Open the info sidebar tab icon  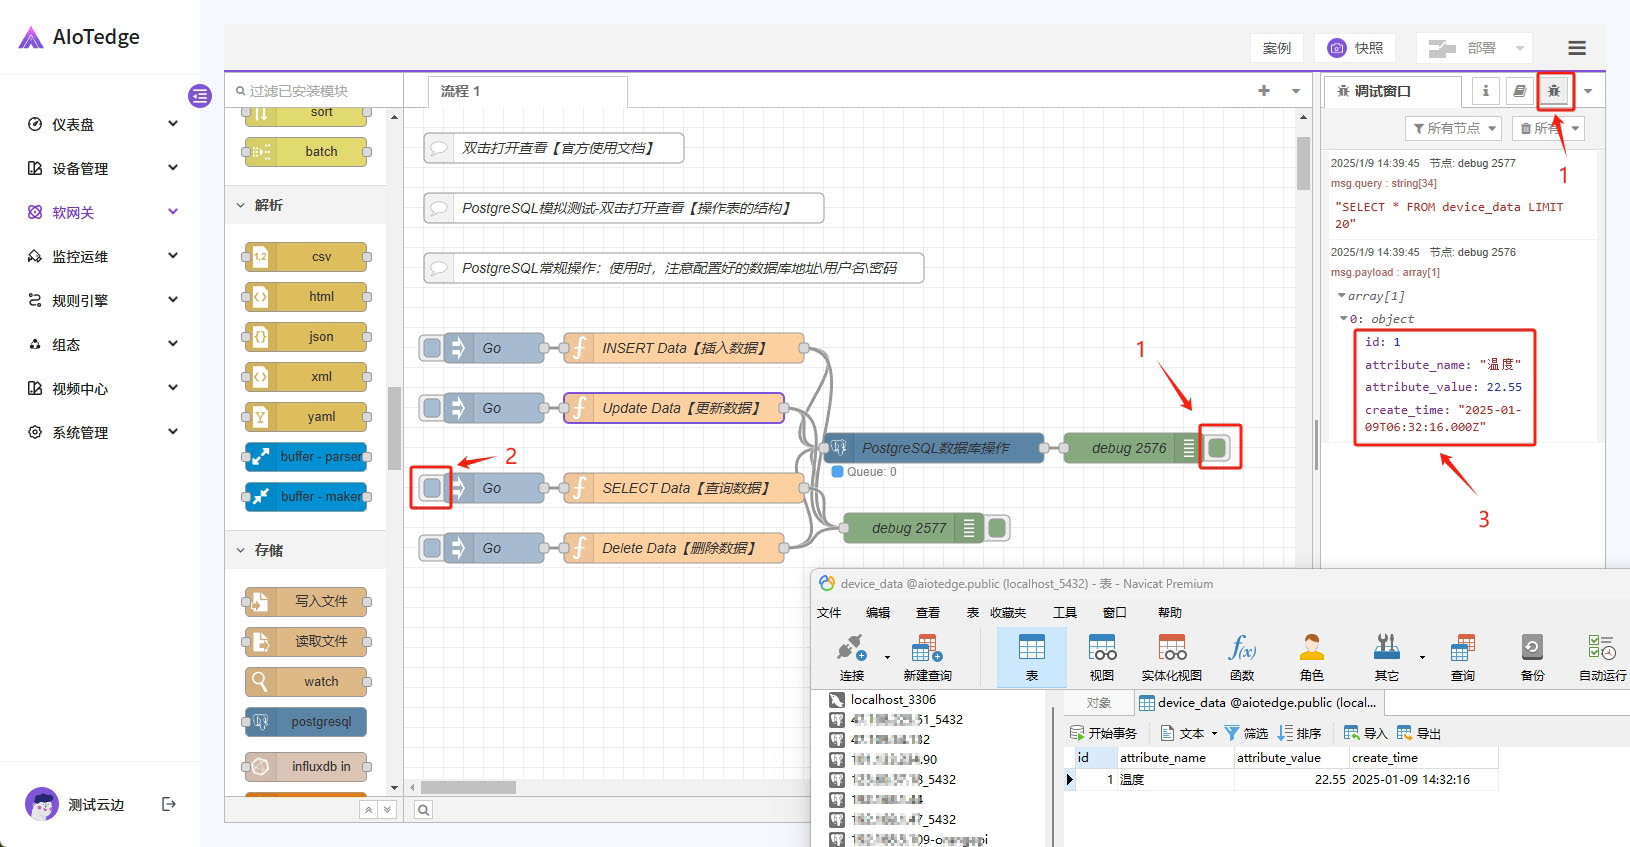1485,91
